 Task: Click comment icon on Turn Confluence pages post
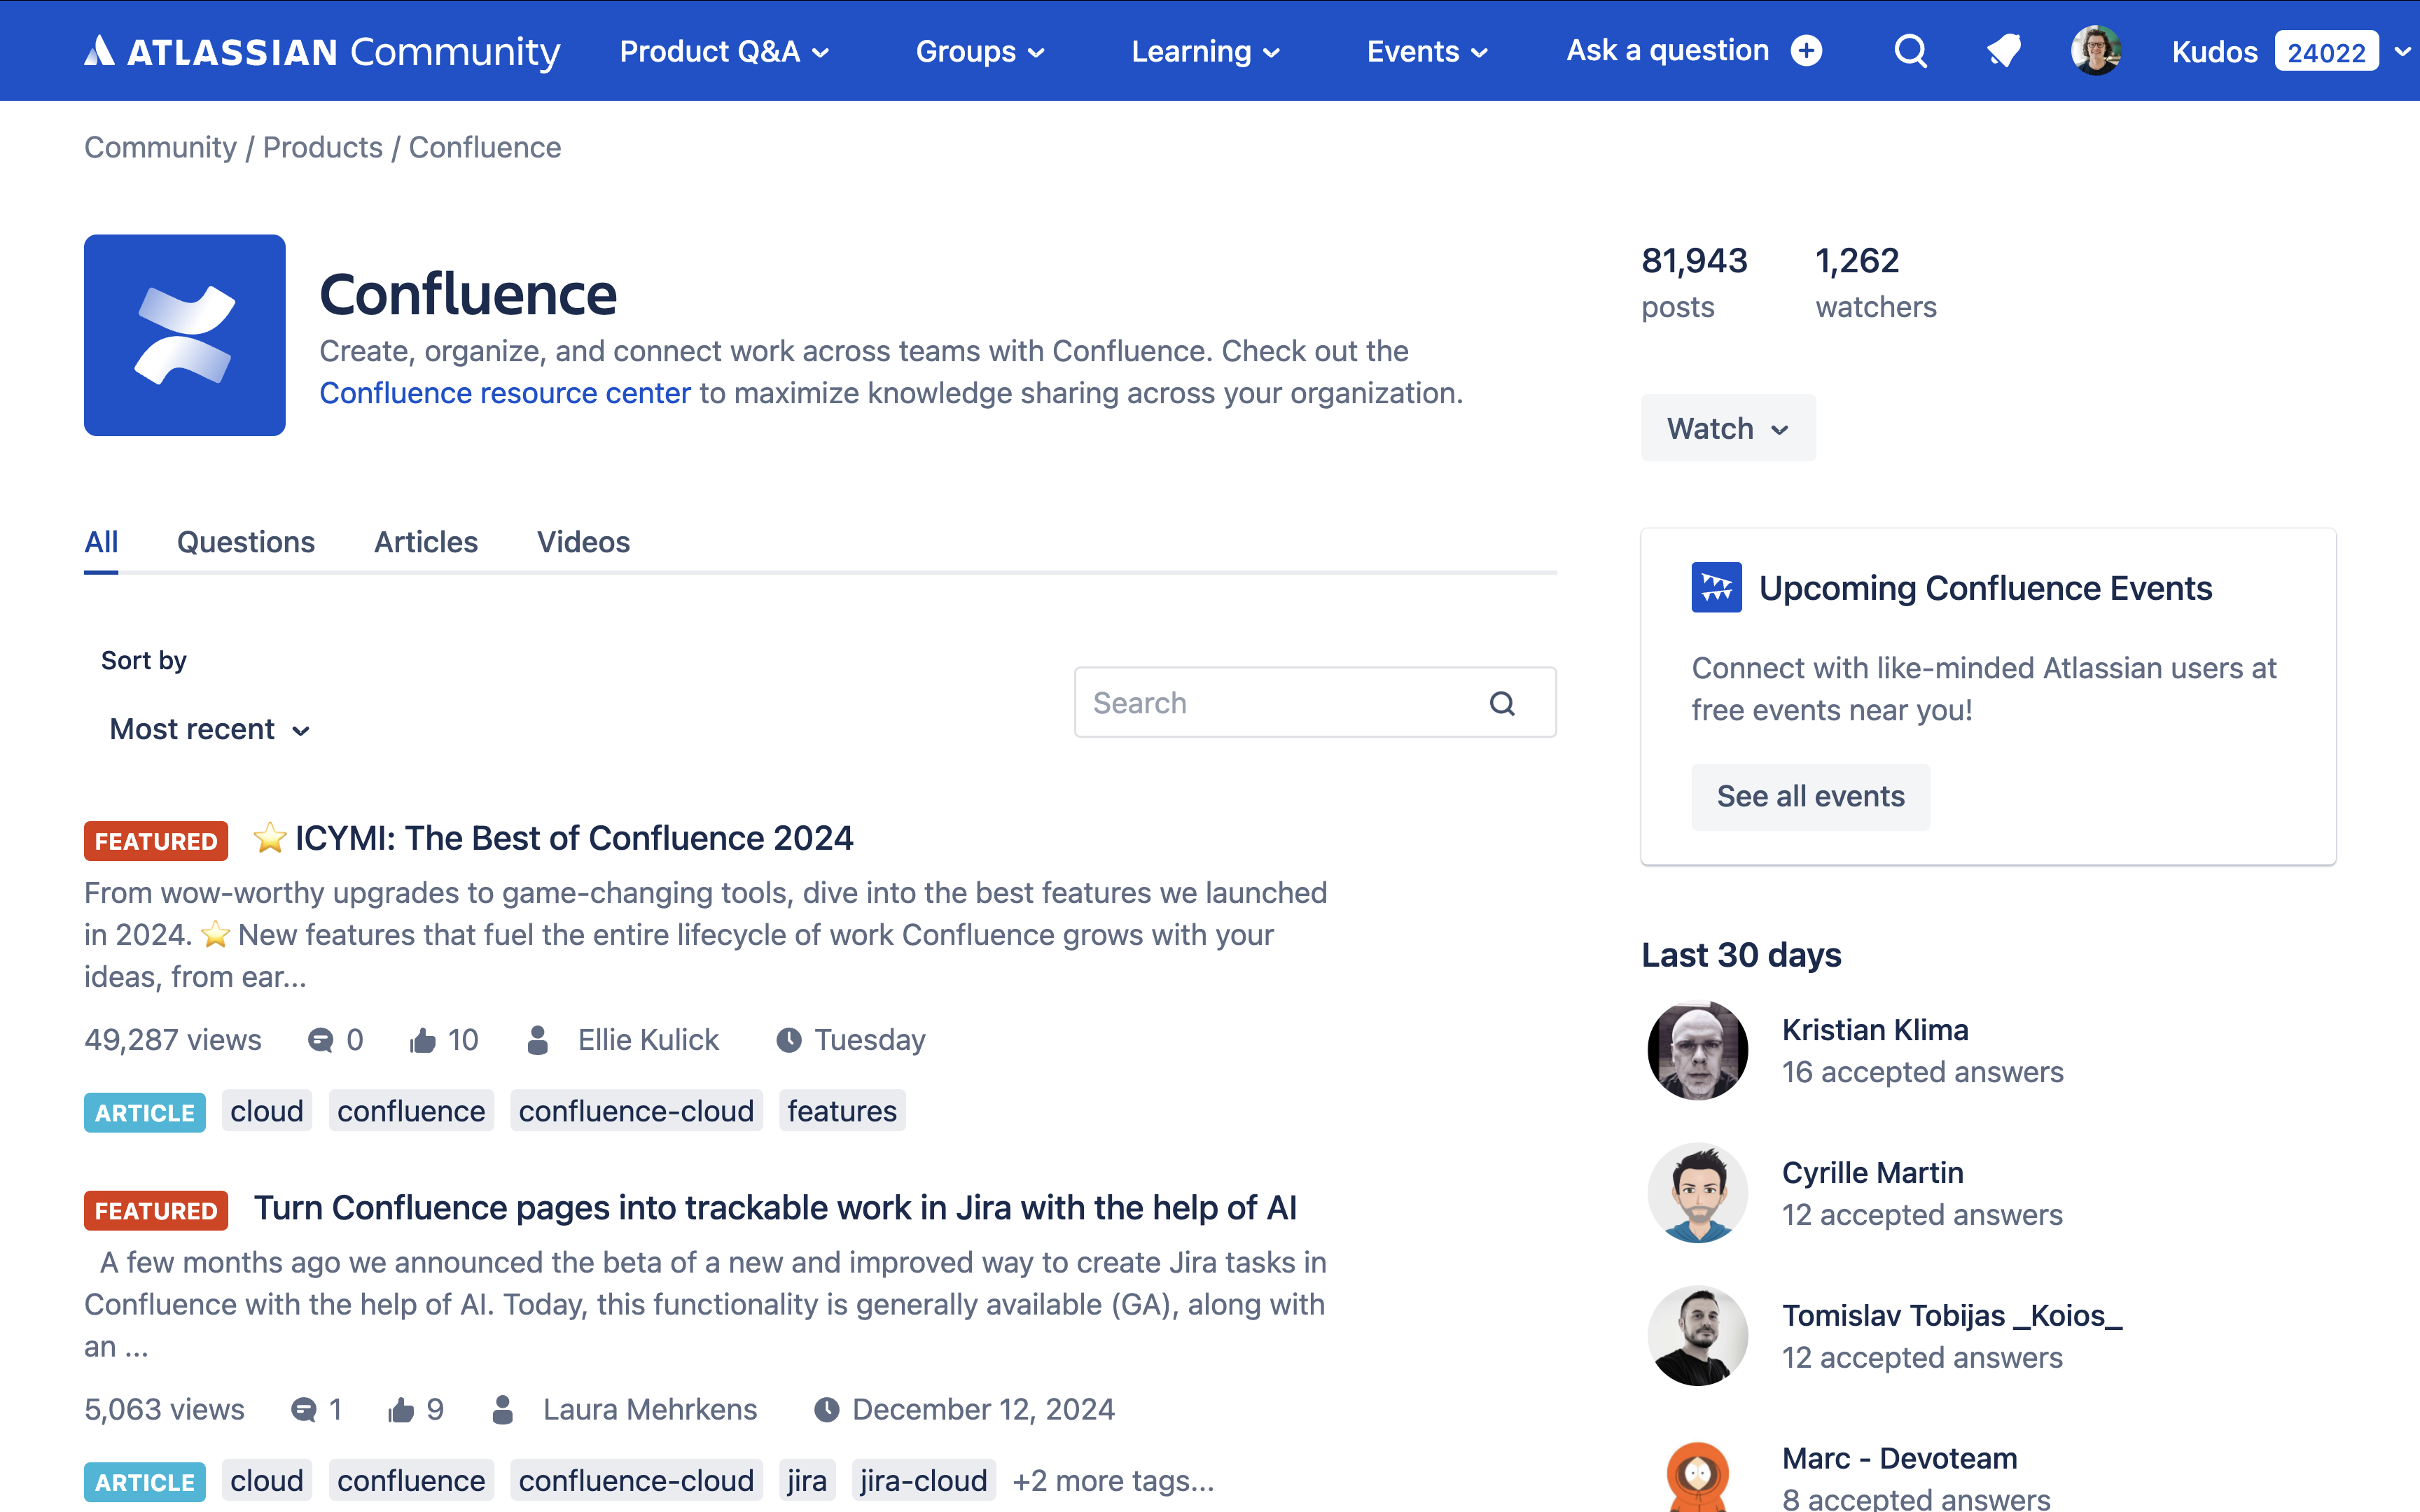[x=303, y=1410]
